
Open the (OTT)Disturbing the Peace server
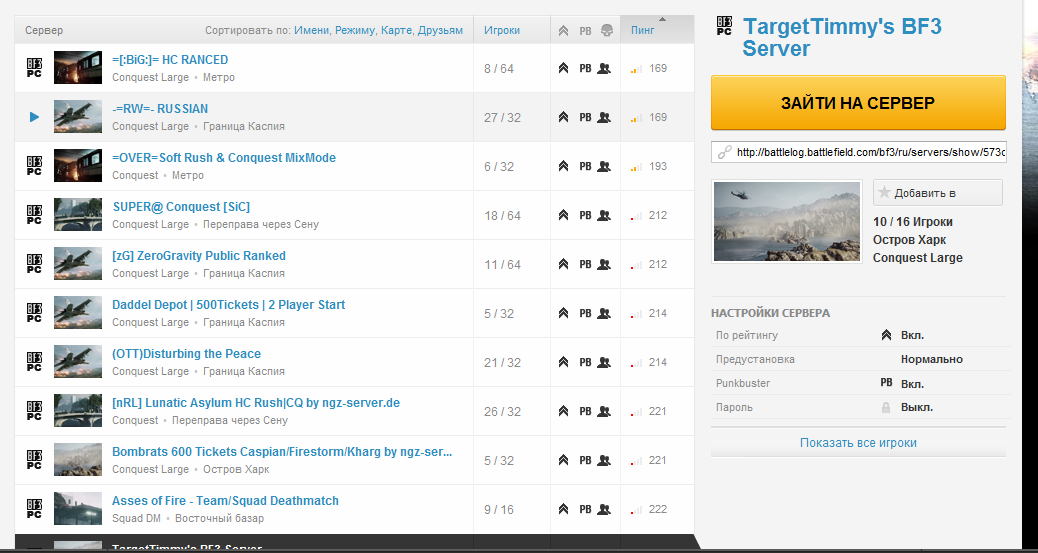point(186,354)
